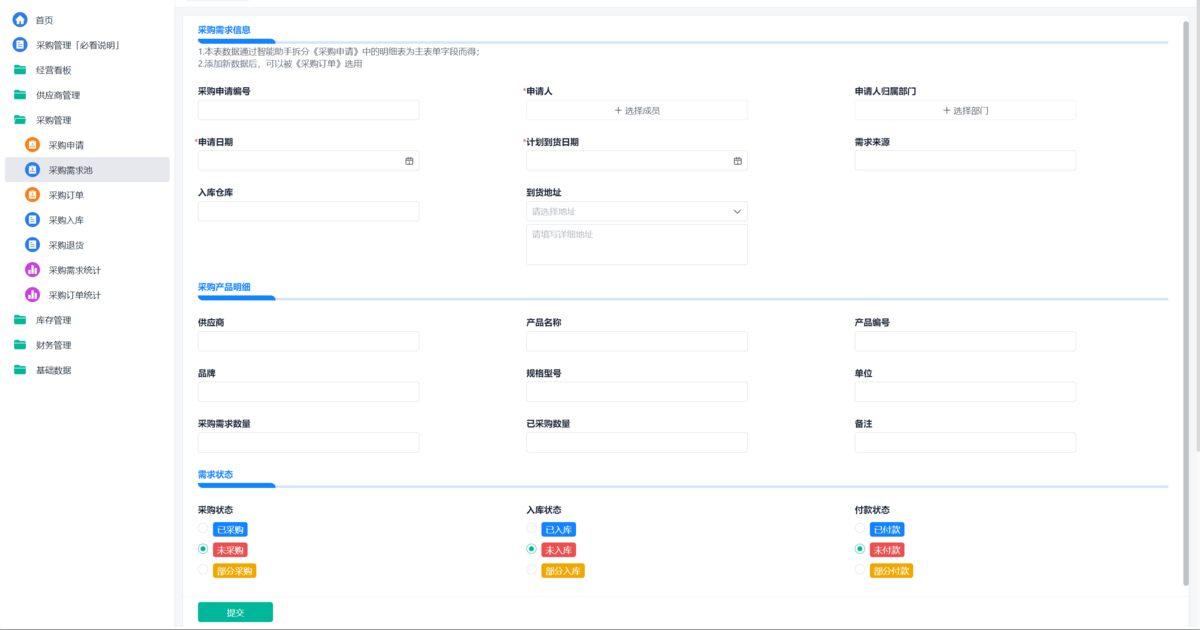Click the 需求来源 input field

(966, 161)
